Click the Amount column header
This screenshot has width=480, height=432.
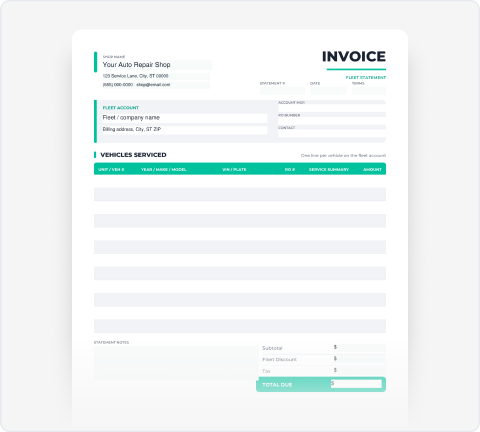point(372,169)
